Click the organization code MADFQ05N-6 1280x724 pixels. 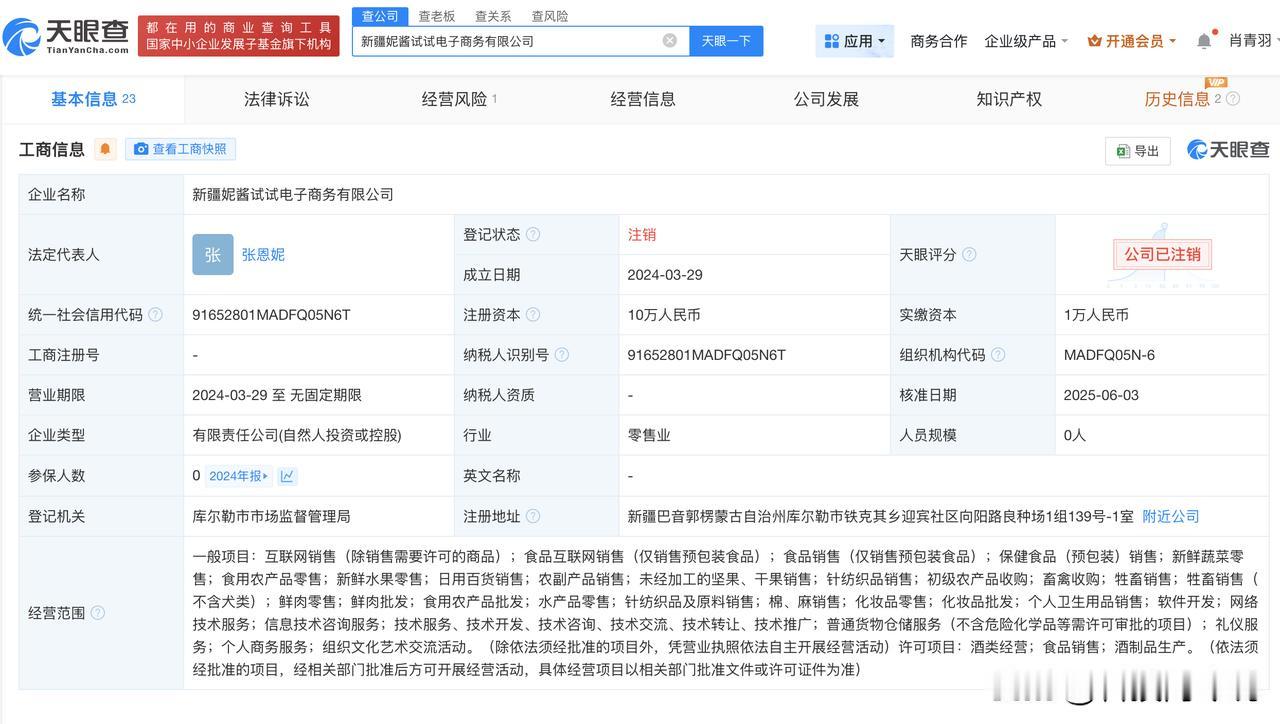(1109, 355)
